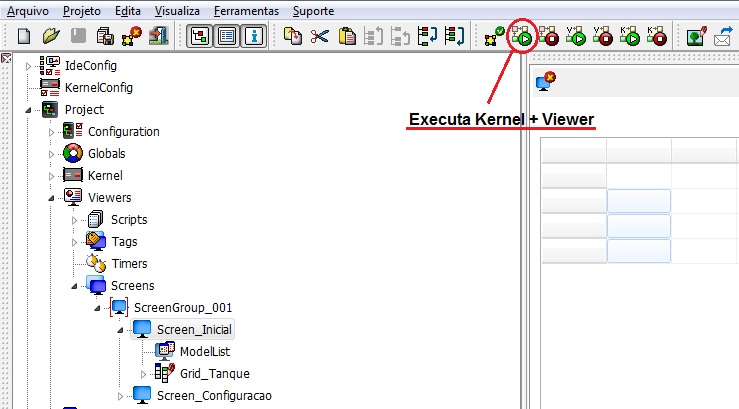Select the Globals item
739x409 pixels.
coord(107,154)
